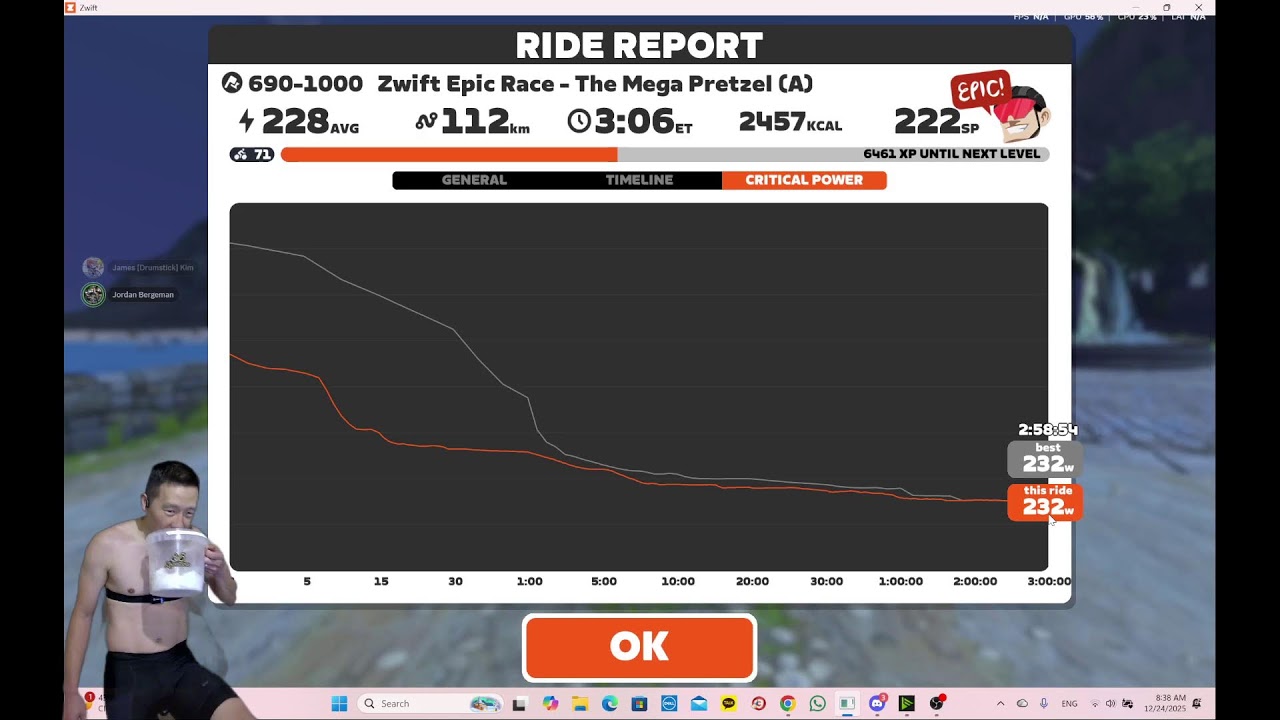1280x720 pixels.
Task: Click the gray best 232w tag
Action: click(1044, 458)
